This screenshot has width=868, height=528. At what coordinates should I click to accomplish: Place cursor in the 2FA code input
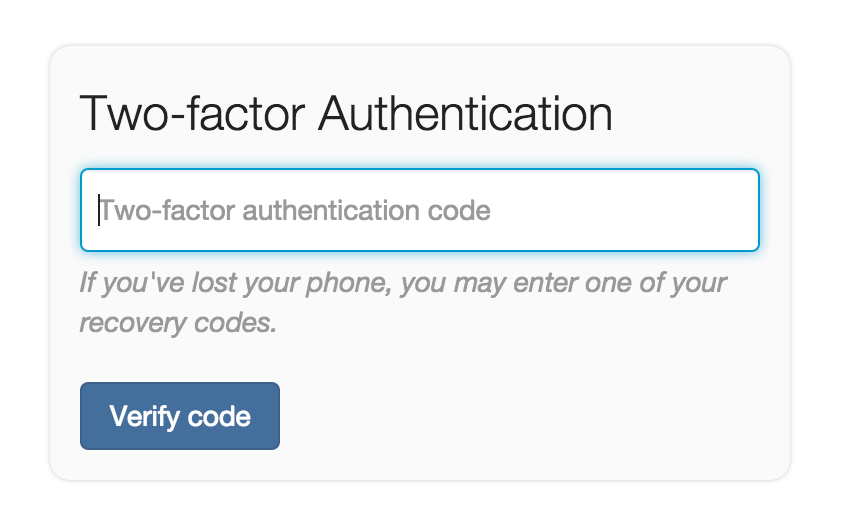[419, 210]
